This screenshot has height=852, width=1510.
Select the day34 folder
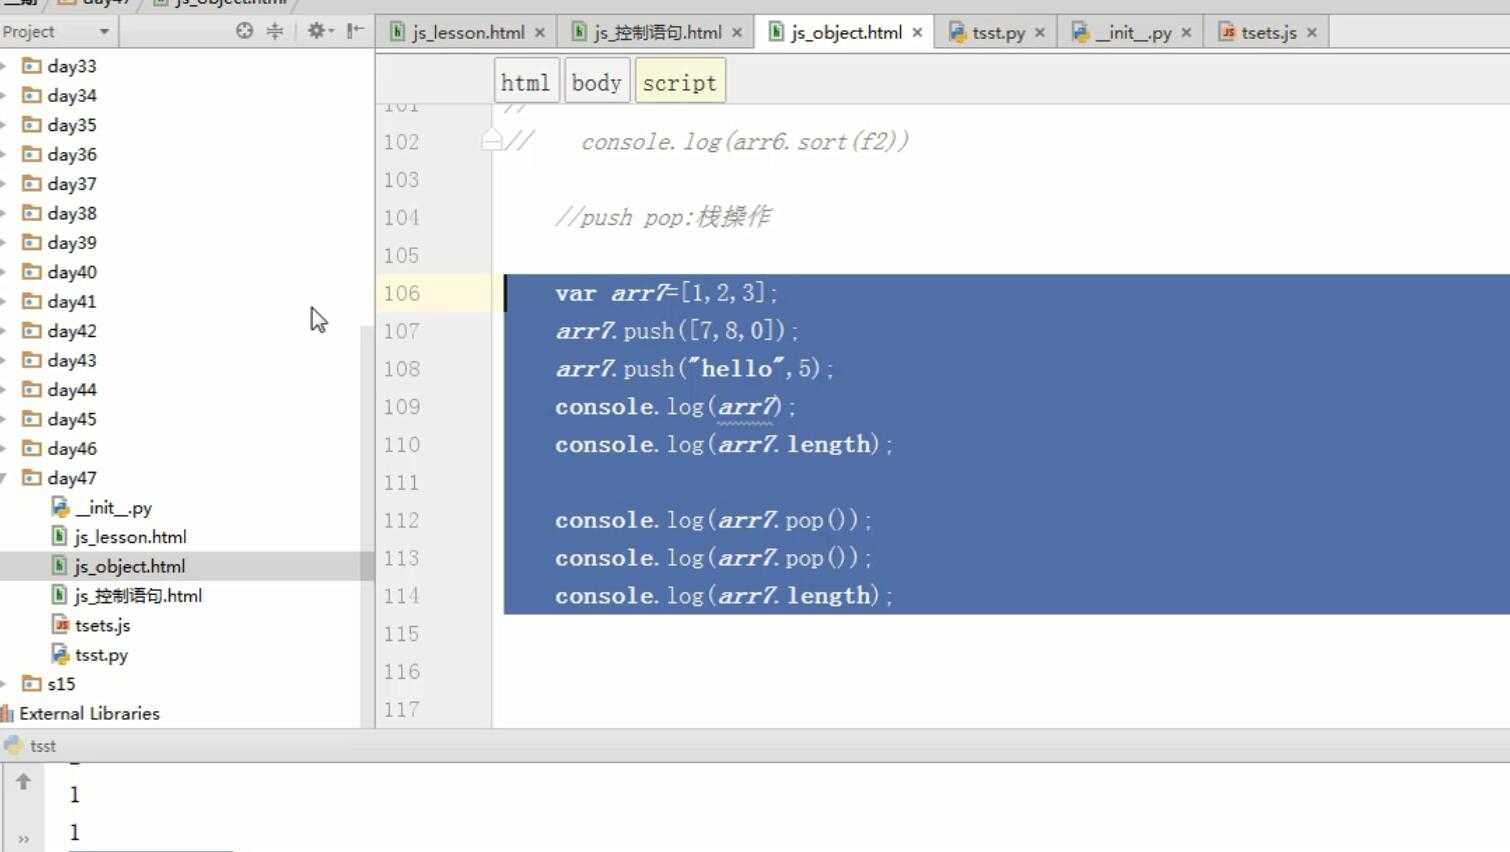[71, 95]
